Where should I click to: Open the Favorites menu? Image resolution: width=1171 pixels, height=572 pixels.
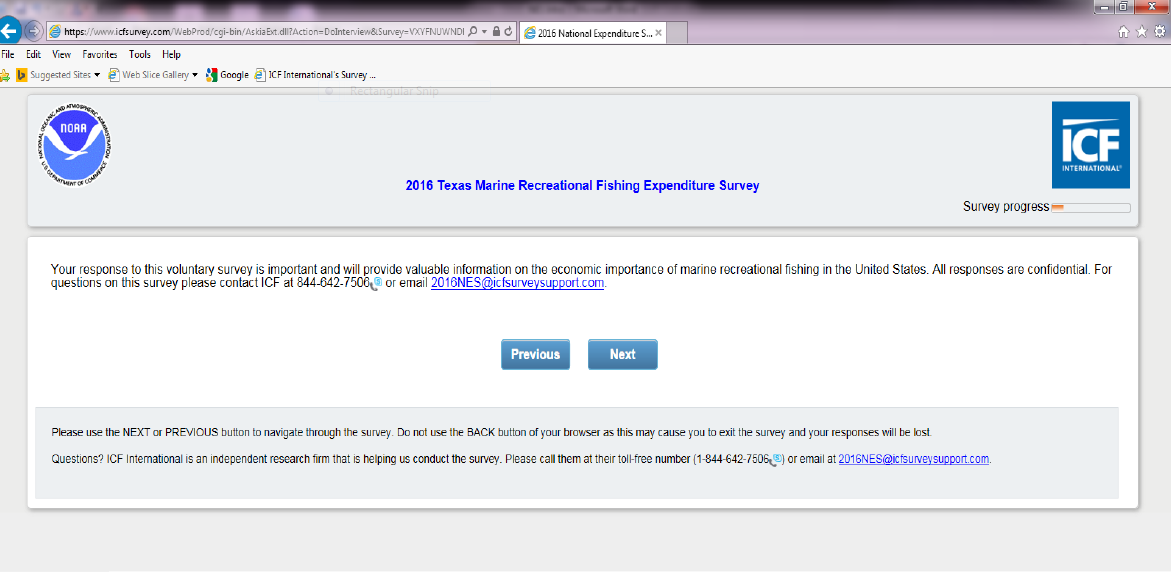(x=99, y=54)
